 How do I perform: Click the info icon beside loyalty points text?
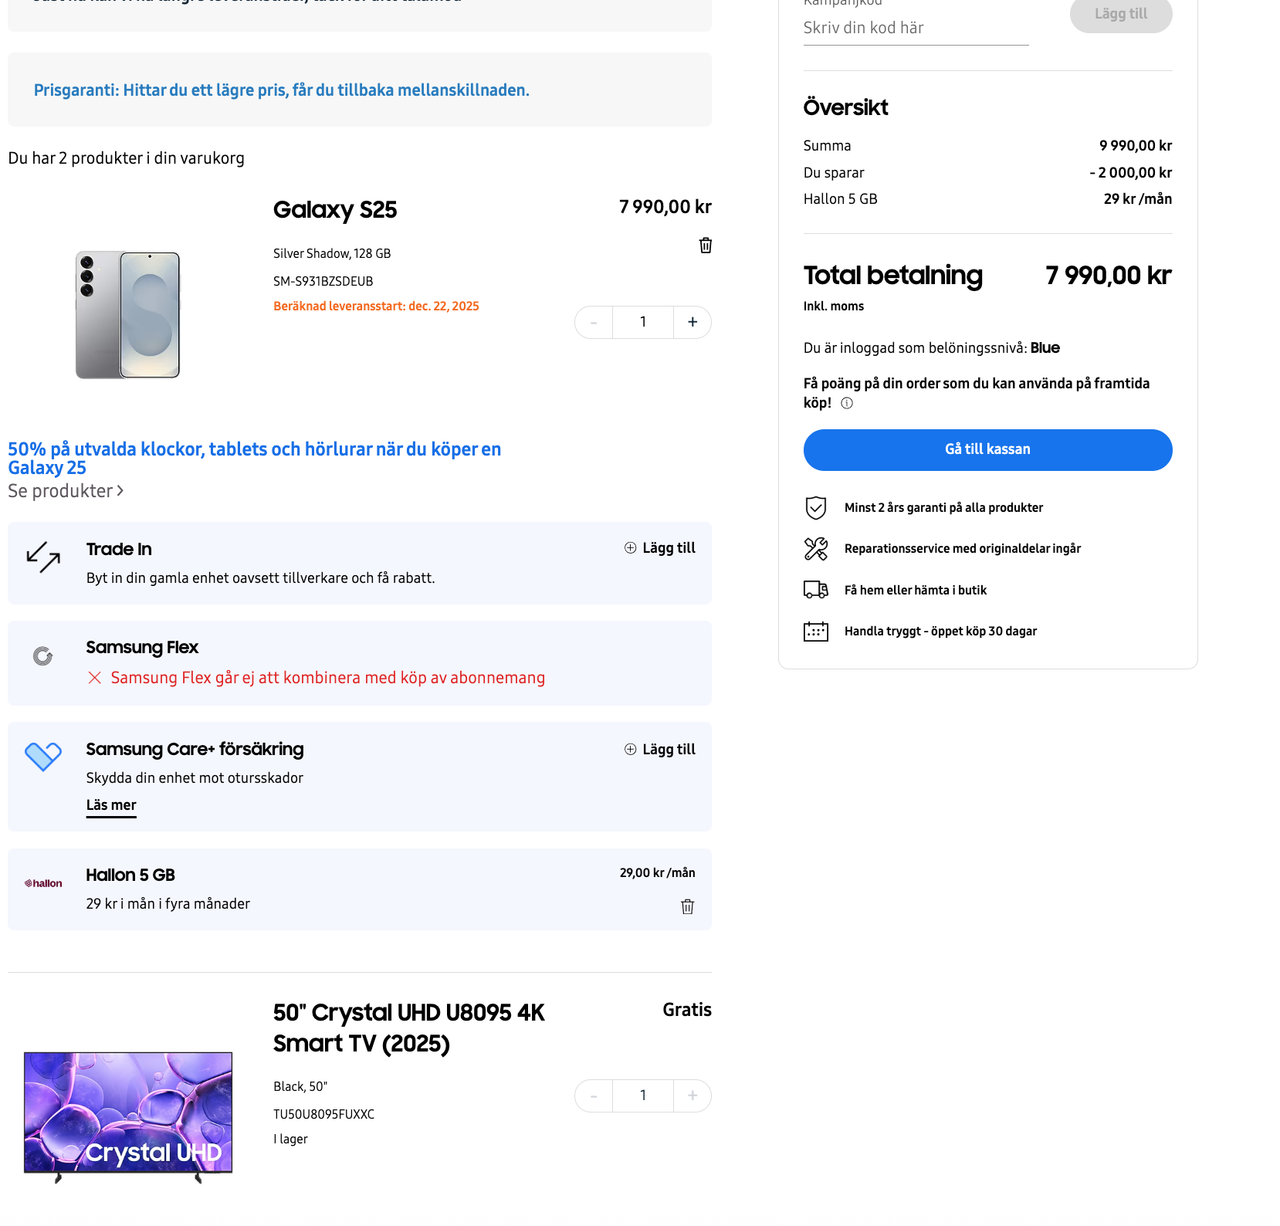pyautogui.click(x=847, y=403)
